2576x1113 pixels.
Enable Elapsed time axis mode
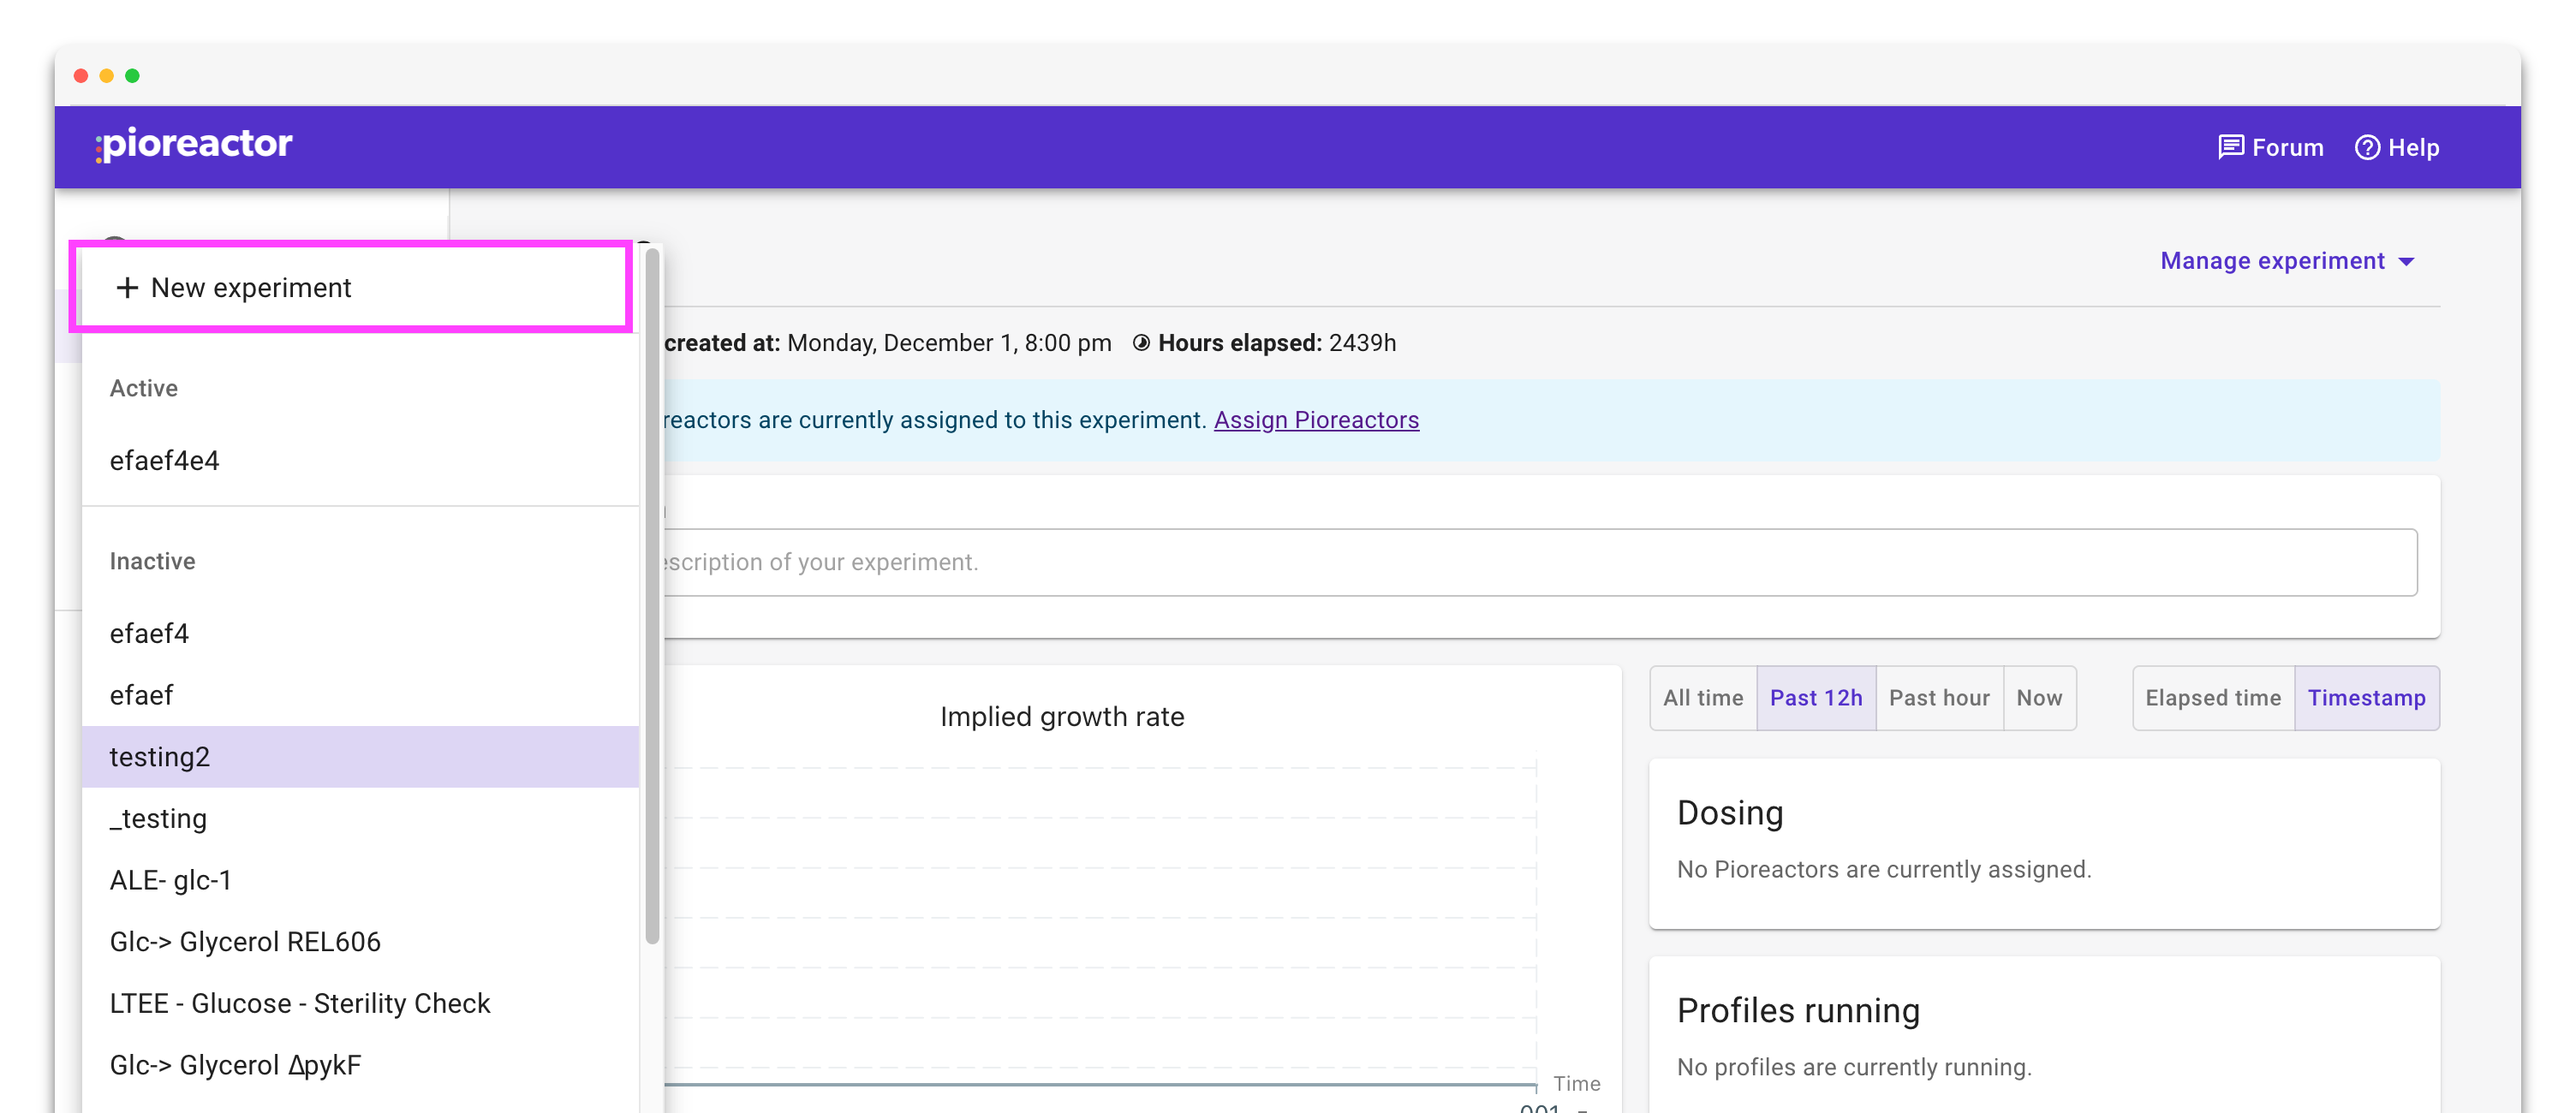pyautogui.click(x=2212, y=698)
